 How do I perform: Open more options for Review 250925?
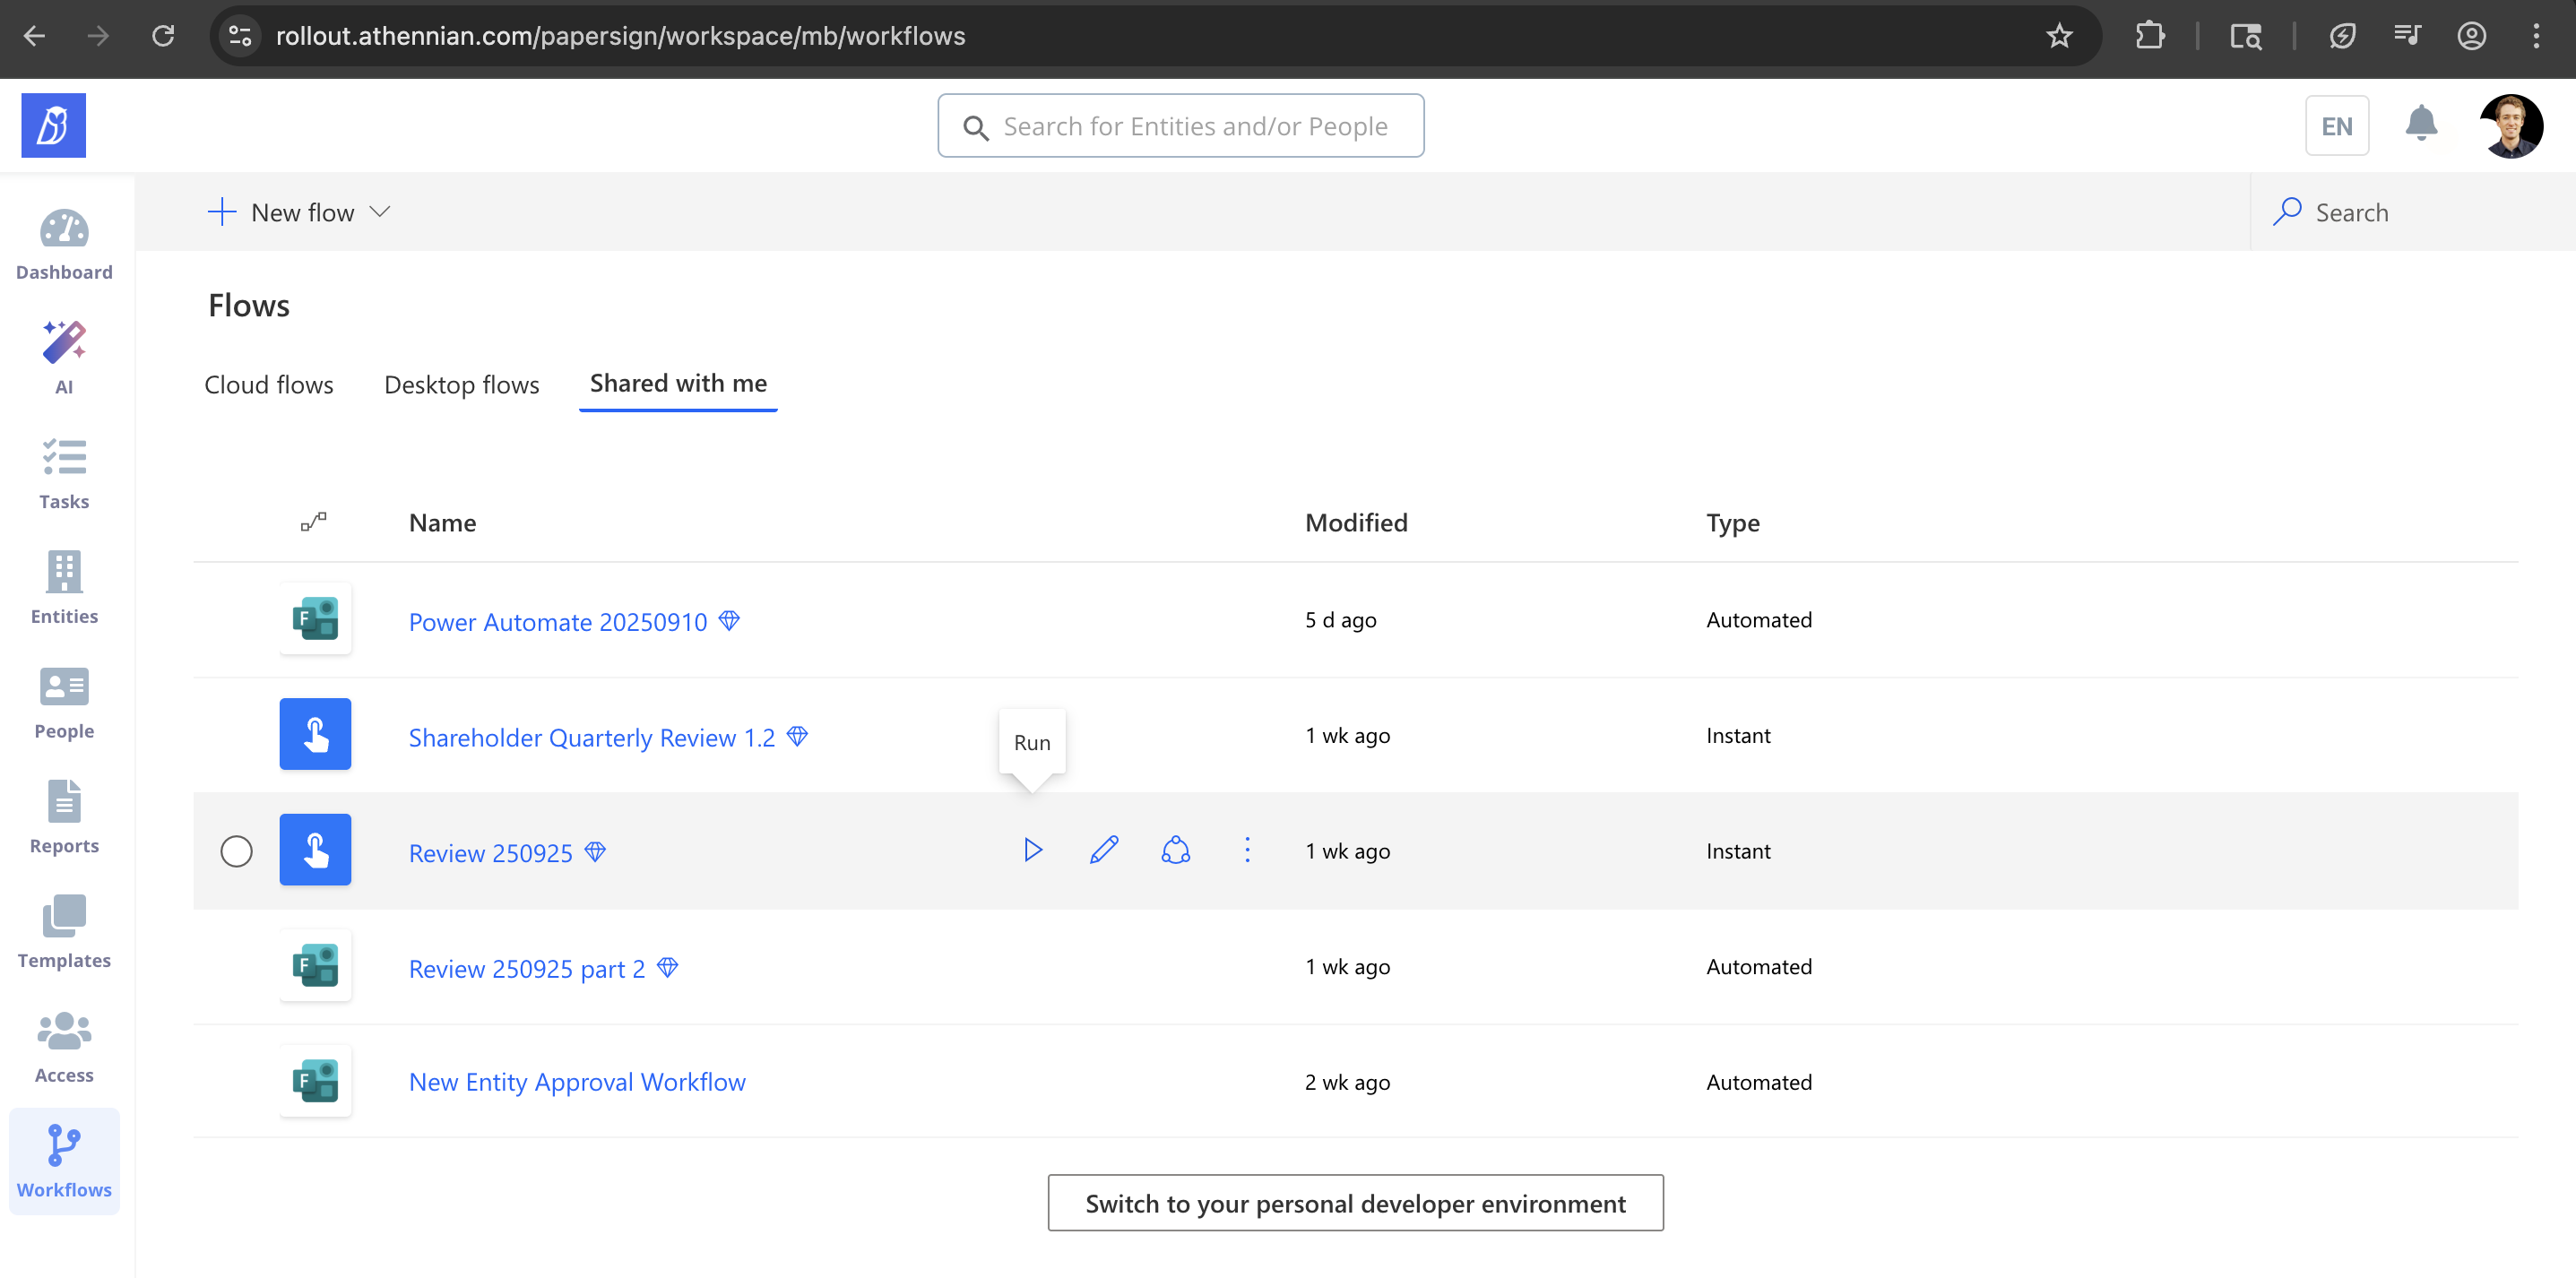coord(1247,850)
